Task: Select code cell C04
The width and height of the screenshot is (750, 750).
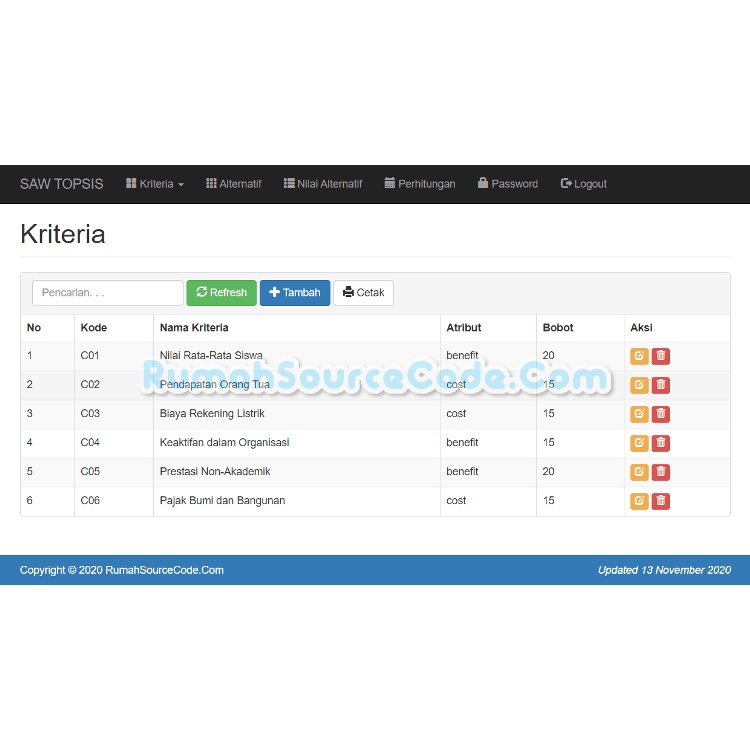Action: pos(90,442)
